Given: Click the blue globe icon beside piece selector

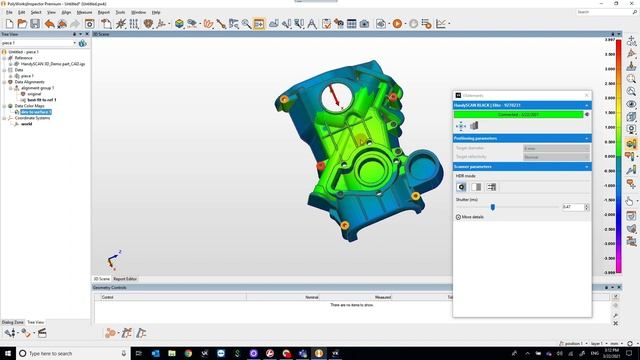Looking at the screenshot, I should (x=82, y=43).
